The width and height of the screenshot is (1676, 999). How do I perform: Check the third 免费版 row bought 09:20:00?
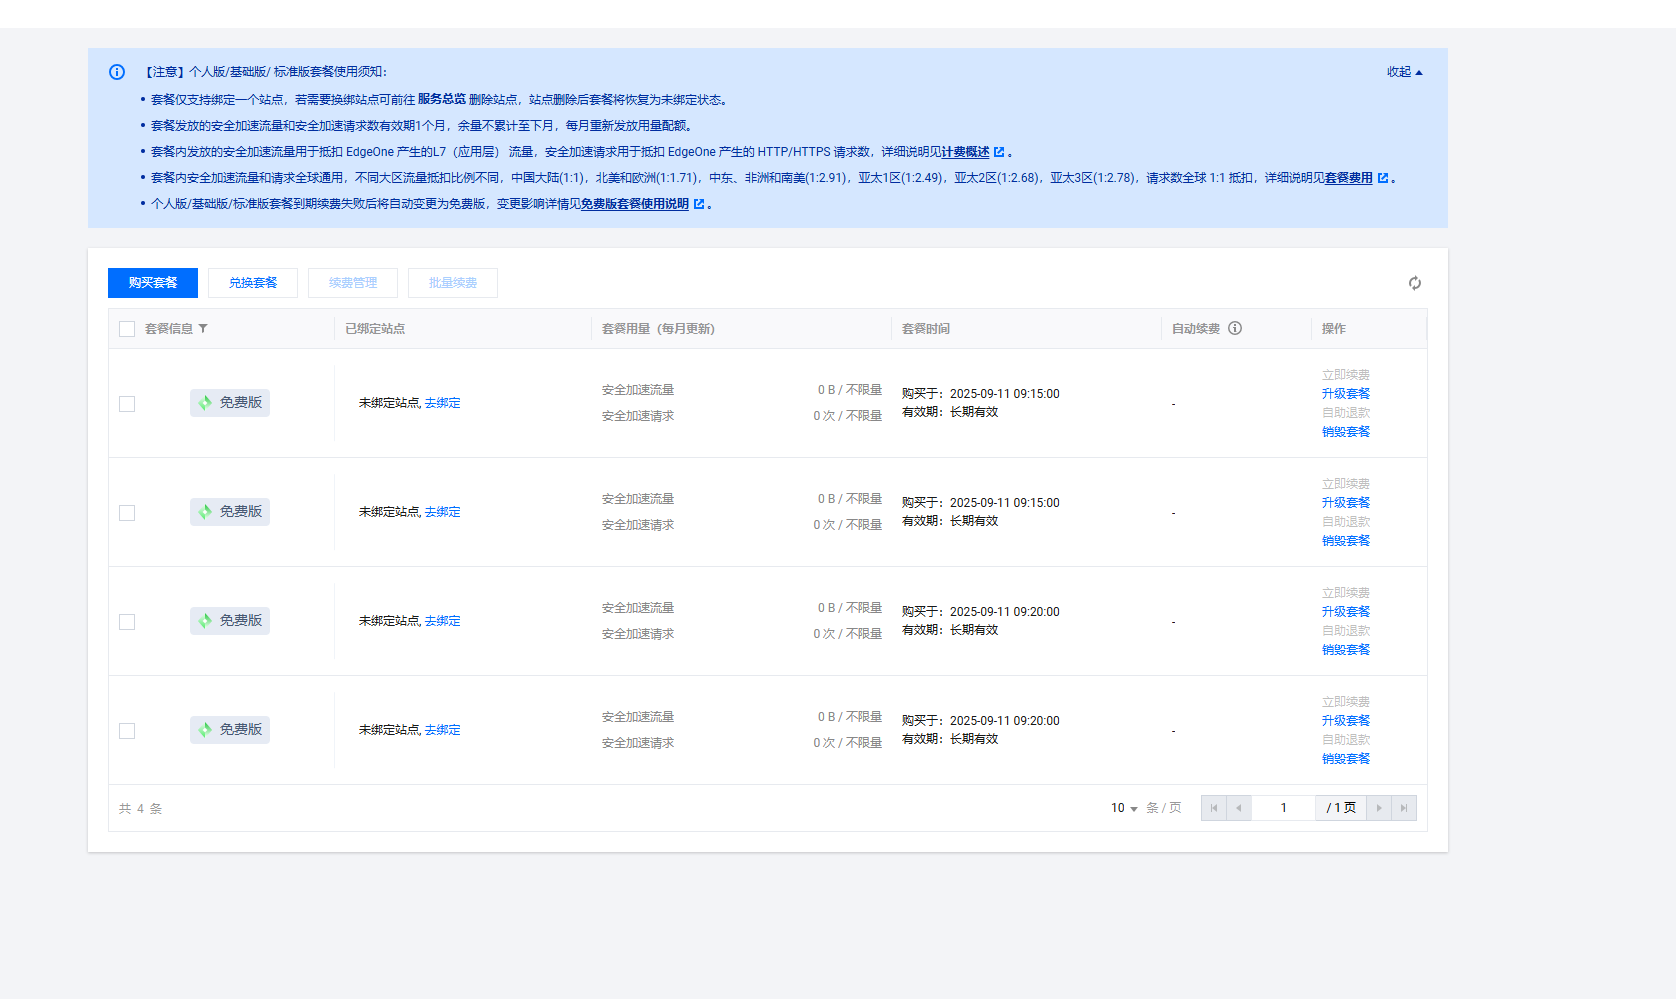tap(127, 622)
